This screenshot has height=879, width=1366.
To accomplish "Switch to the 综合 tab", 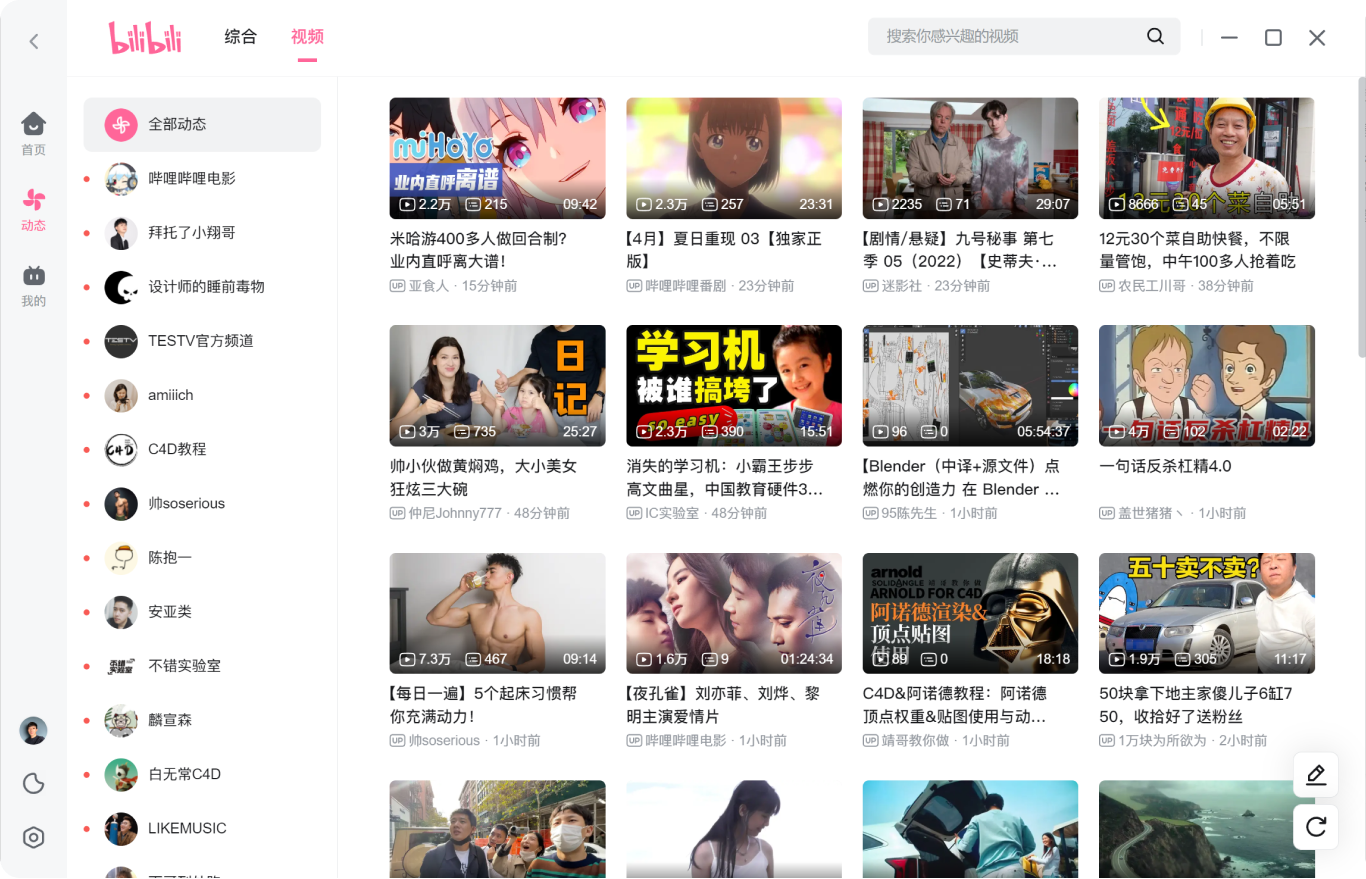I will [x=240, y=36].
